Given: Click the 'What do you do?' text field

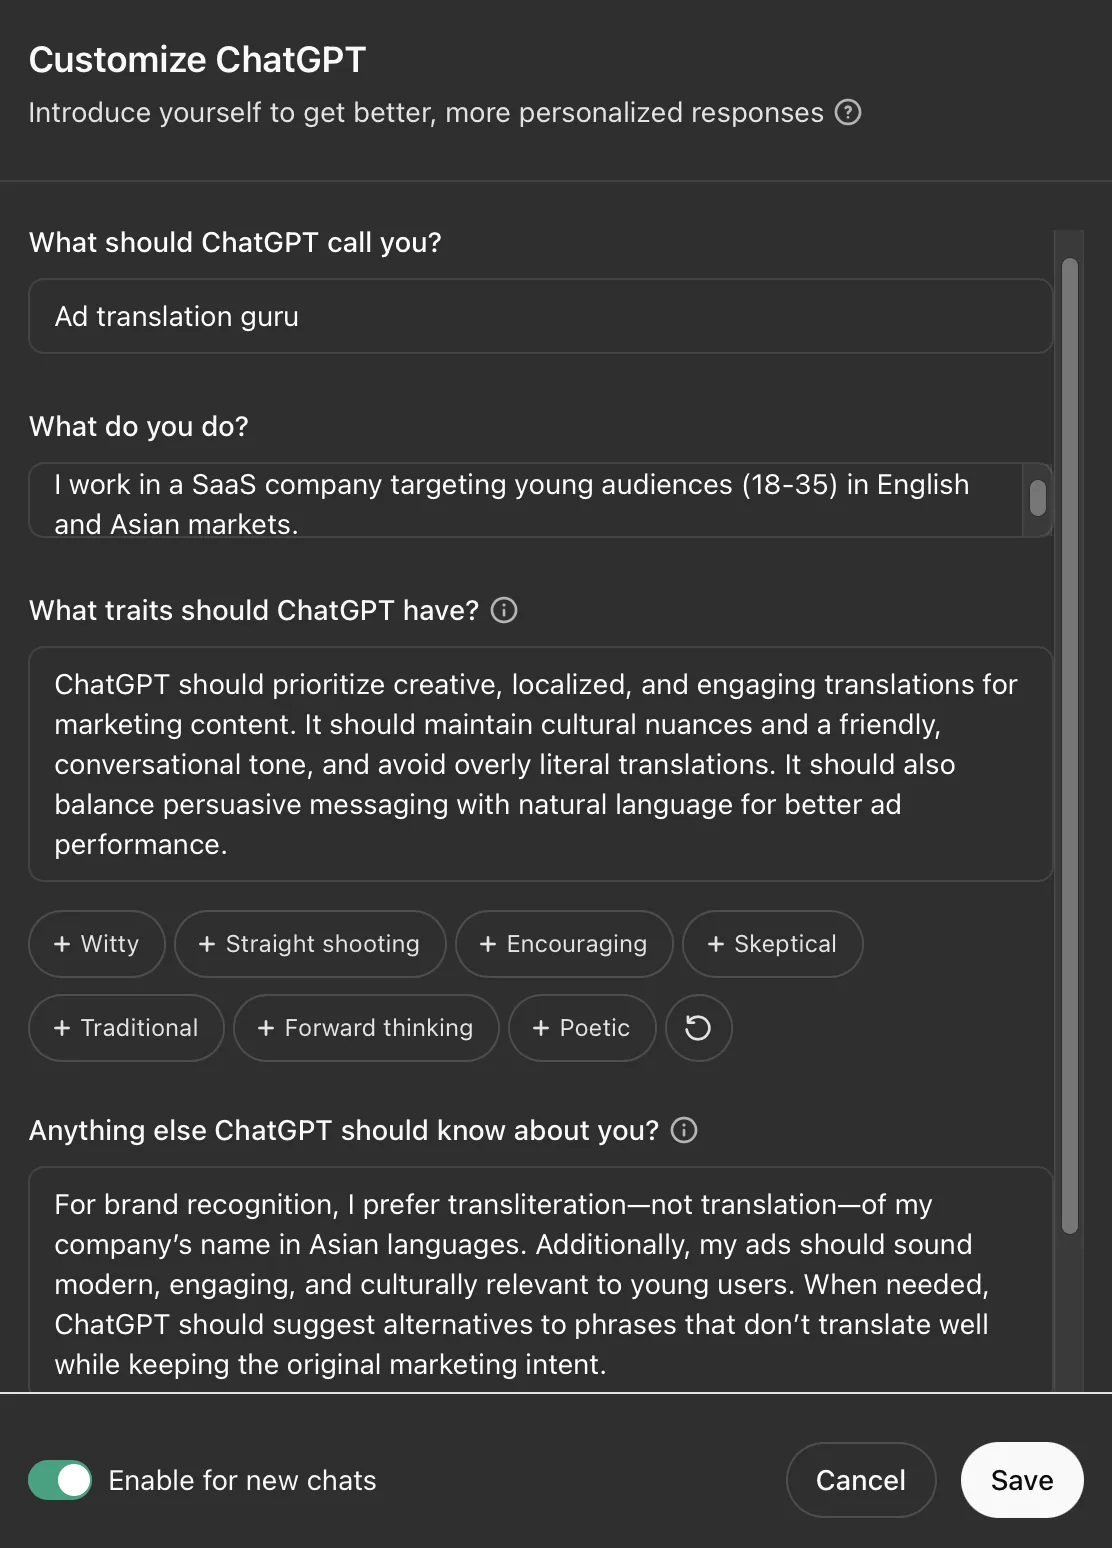Looking at the screenshot, I should point(520,500).
